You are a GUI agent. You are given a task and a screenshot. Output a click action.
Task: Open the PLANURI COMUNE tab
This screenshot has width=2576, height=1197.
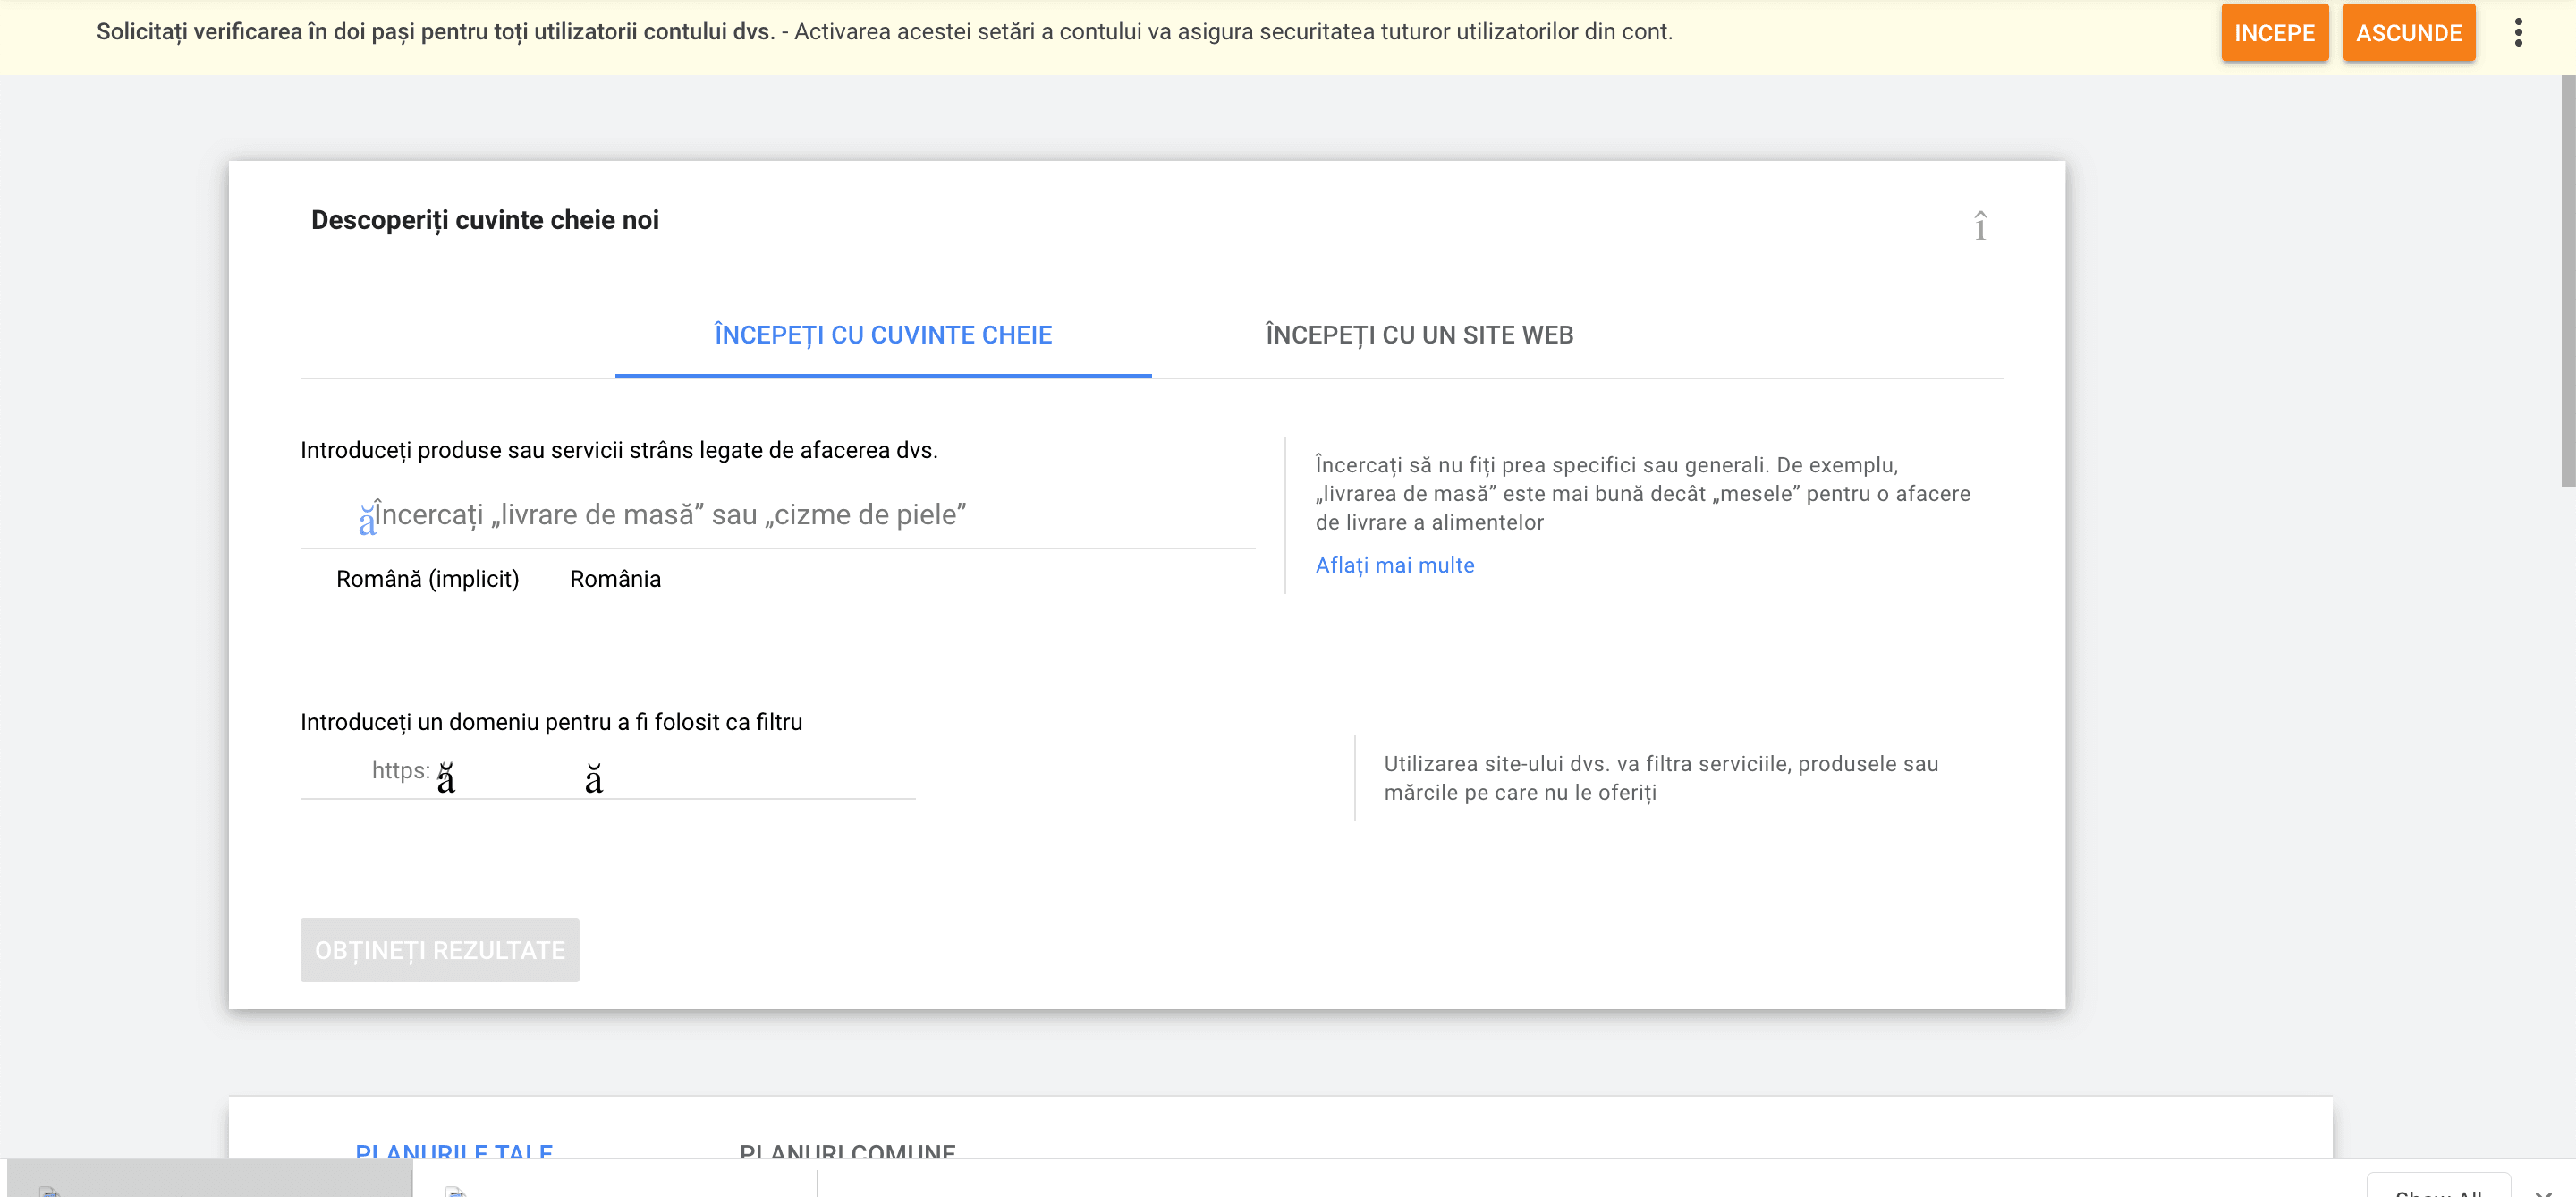pos(847,1150)
